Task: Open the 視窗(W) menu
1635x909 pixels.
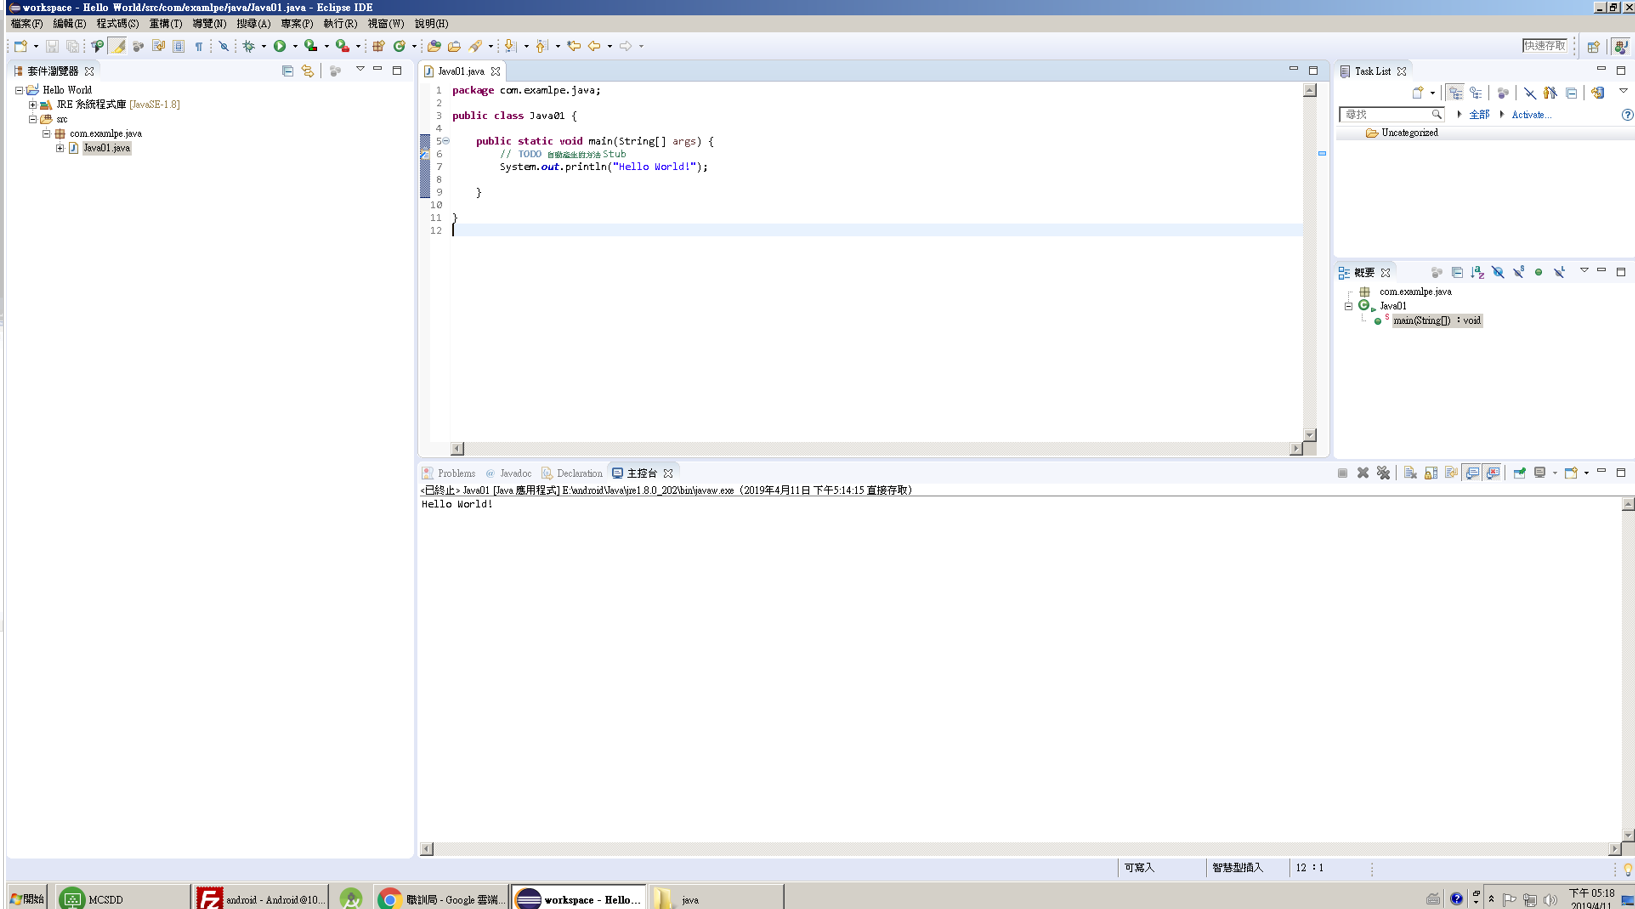Action: (x=385, y=23)
